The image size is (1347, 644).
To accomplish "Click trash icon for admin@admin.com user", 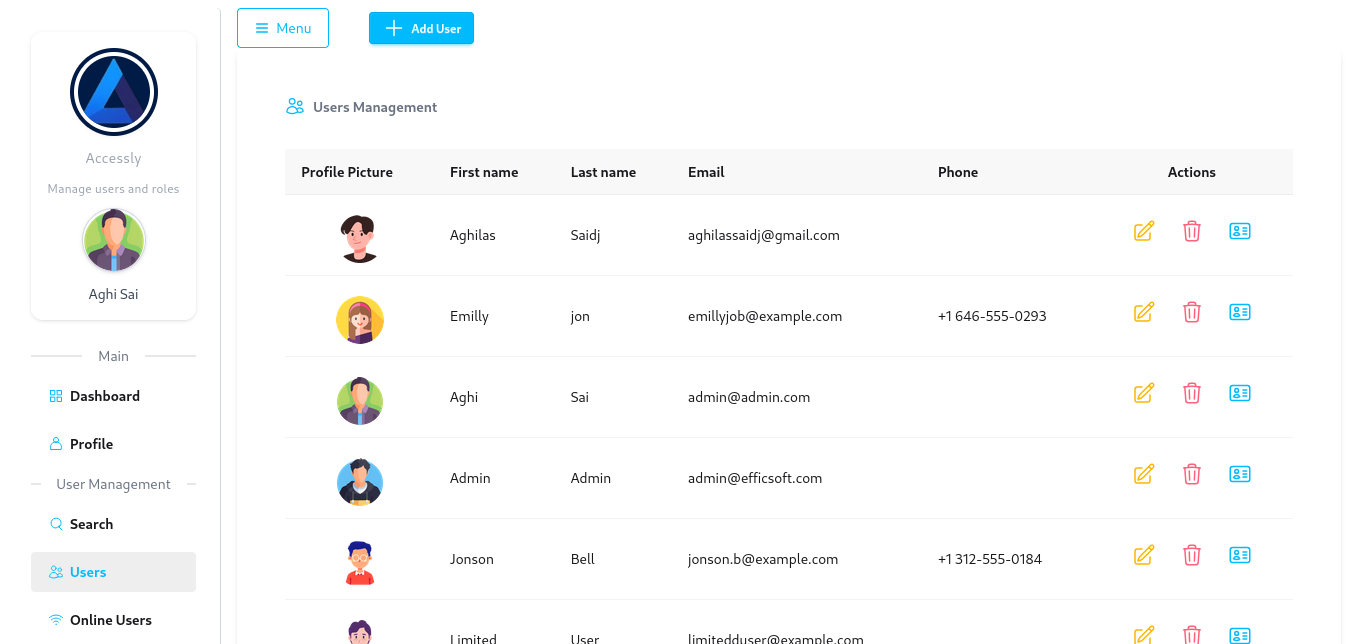I will pos(1191,393).
